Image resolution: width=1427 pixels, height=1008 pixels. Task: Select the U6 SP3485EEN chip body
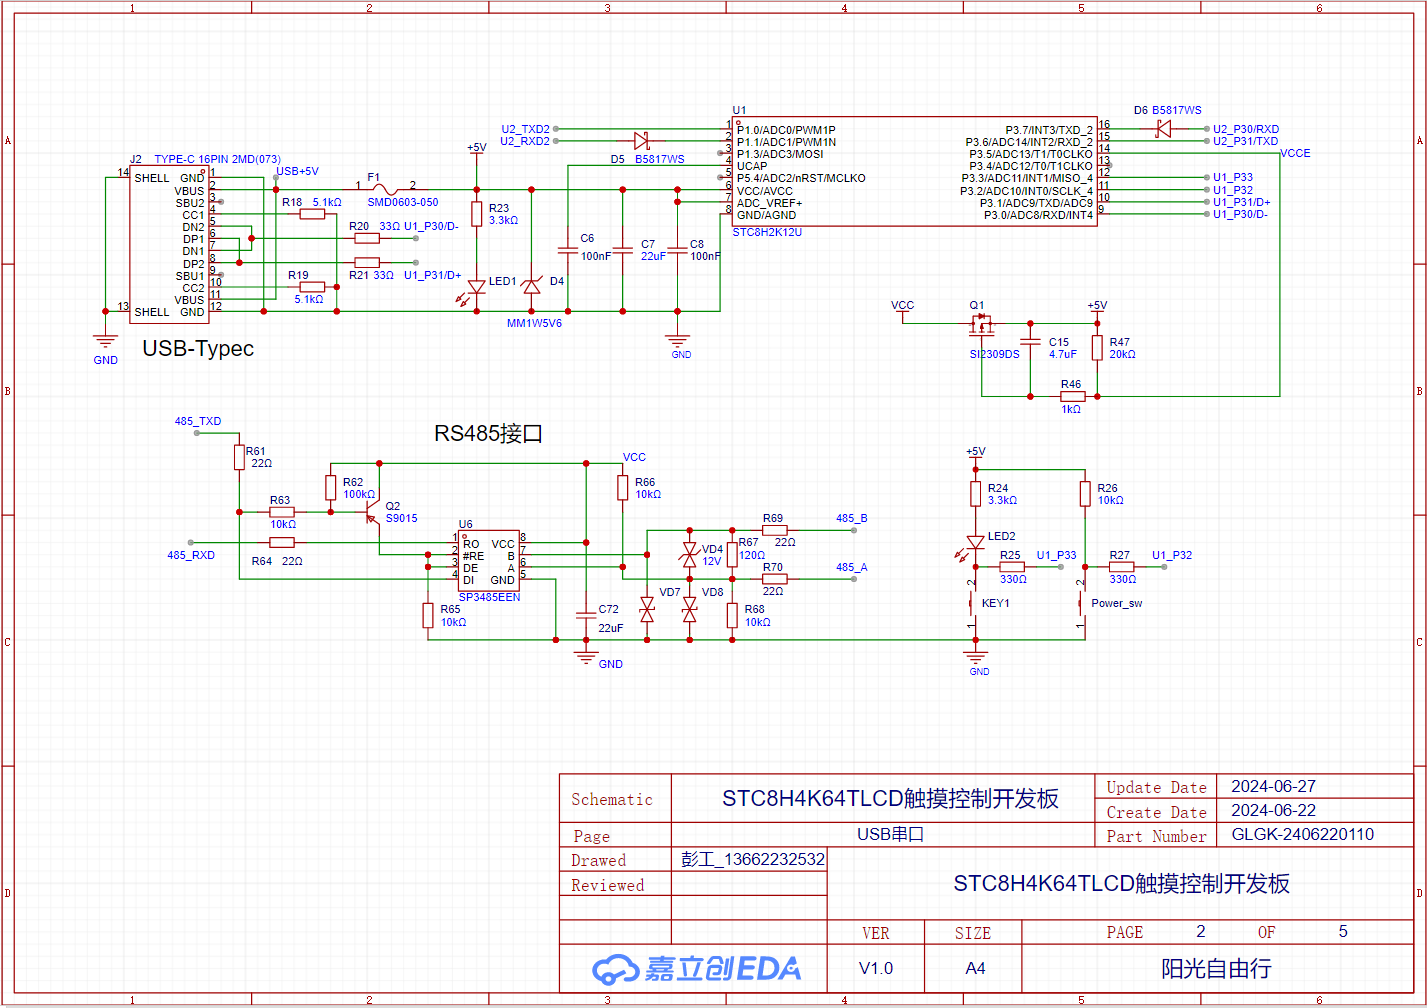click(x=489, y=561)
